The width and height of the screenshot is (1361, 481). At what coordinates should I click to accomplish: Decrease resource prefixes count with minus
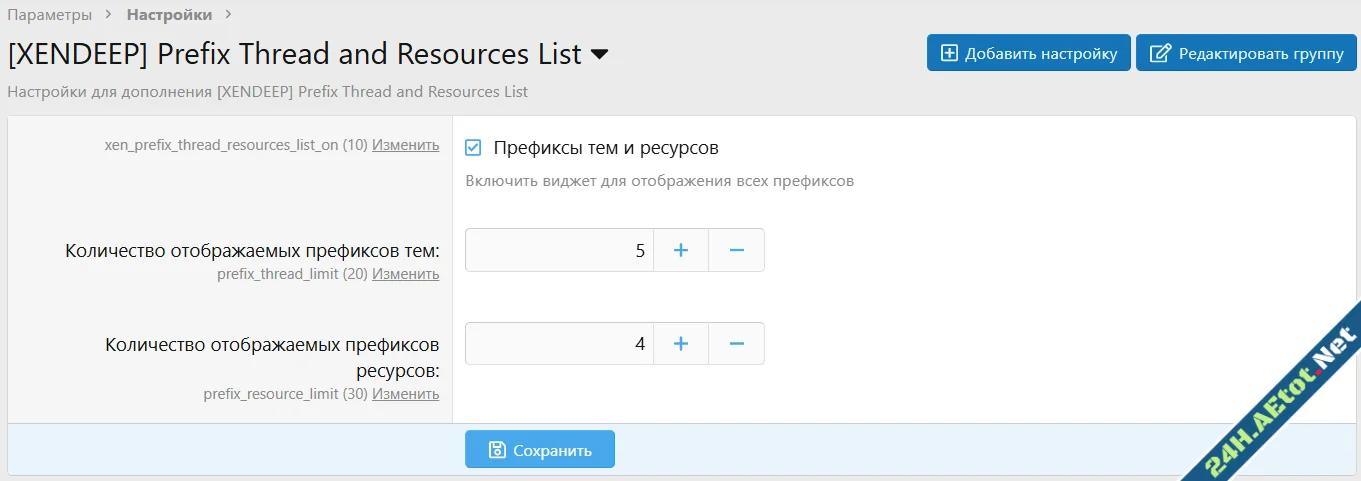737,344
